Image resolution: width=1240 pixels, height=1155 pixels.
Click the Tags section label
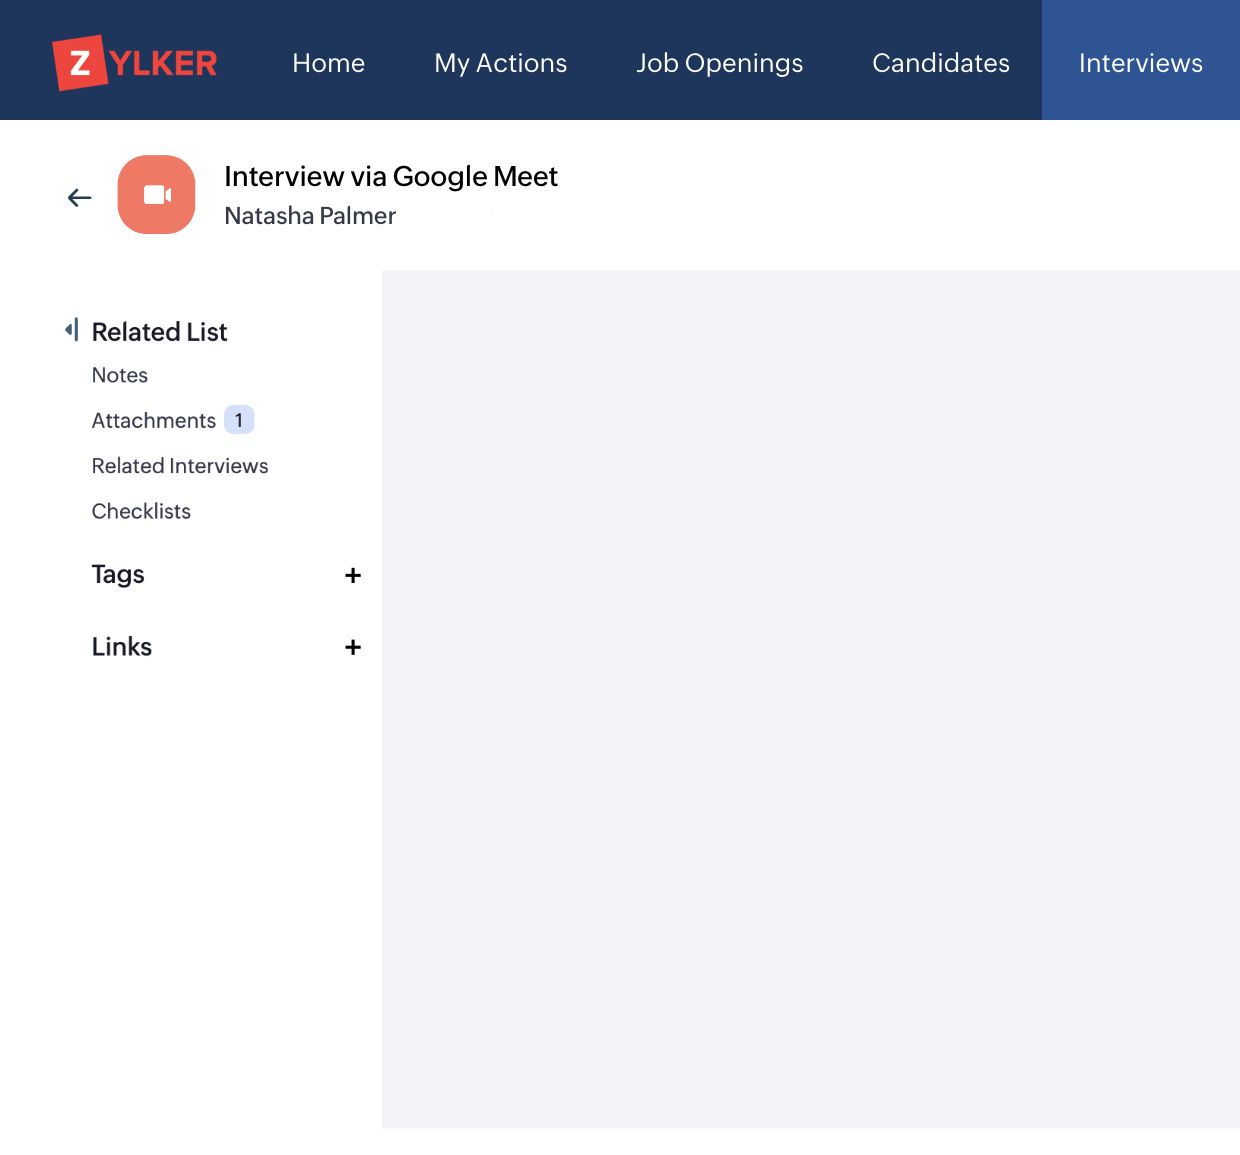pyautogui.click(x=118, y=574)
